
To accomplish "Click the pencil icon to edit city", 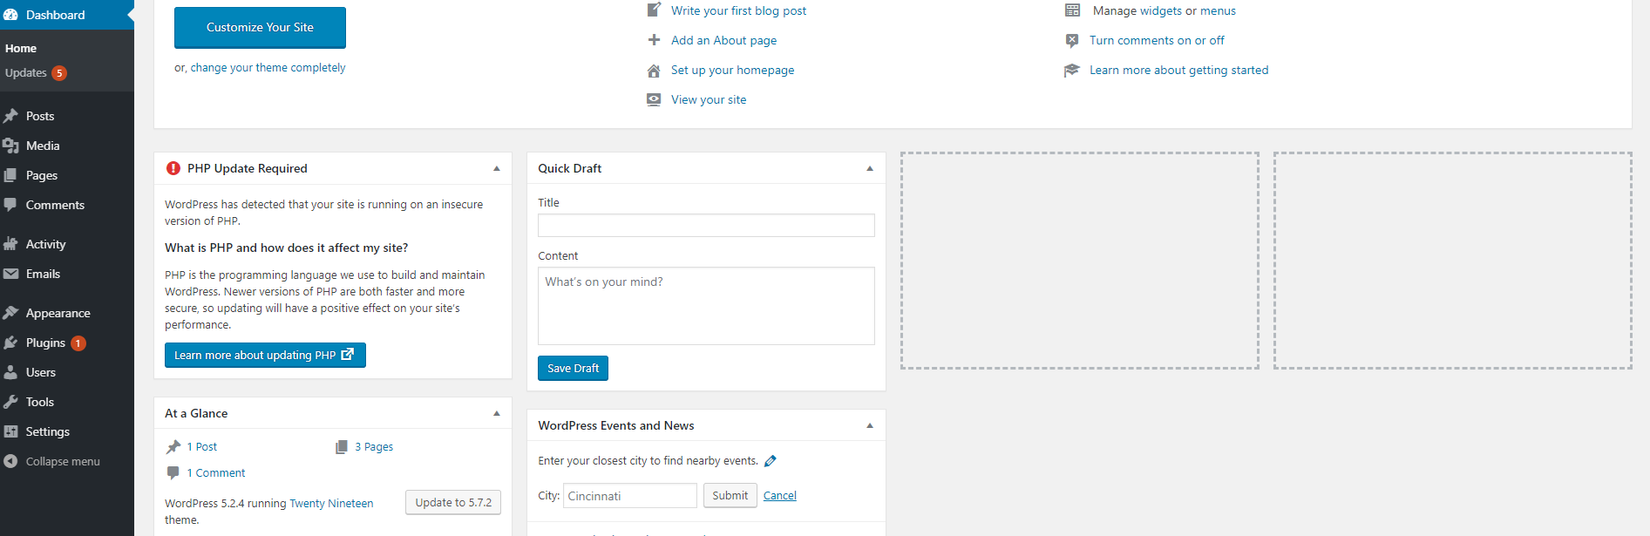I will pos(770,461).
